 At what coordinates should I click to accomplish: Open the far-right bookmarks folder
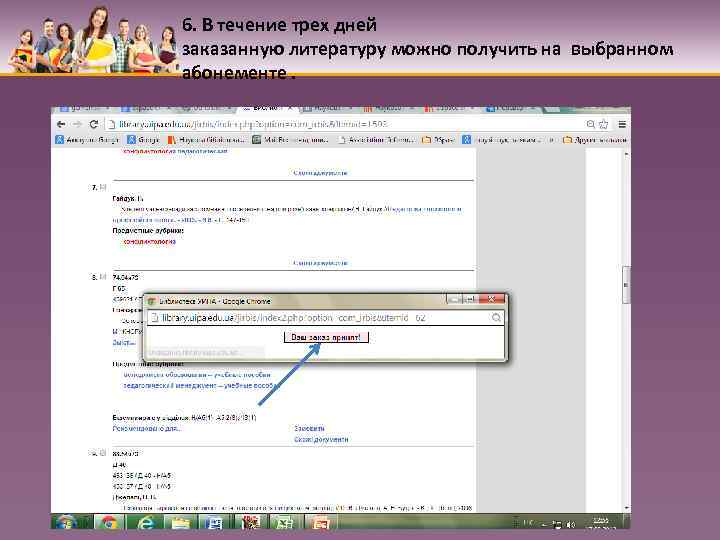(594, 140)
